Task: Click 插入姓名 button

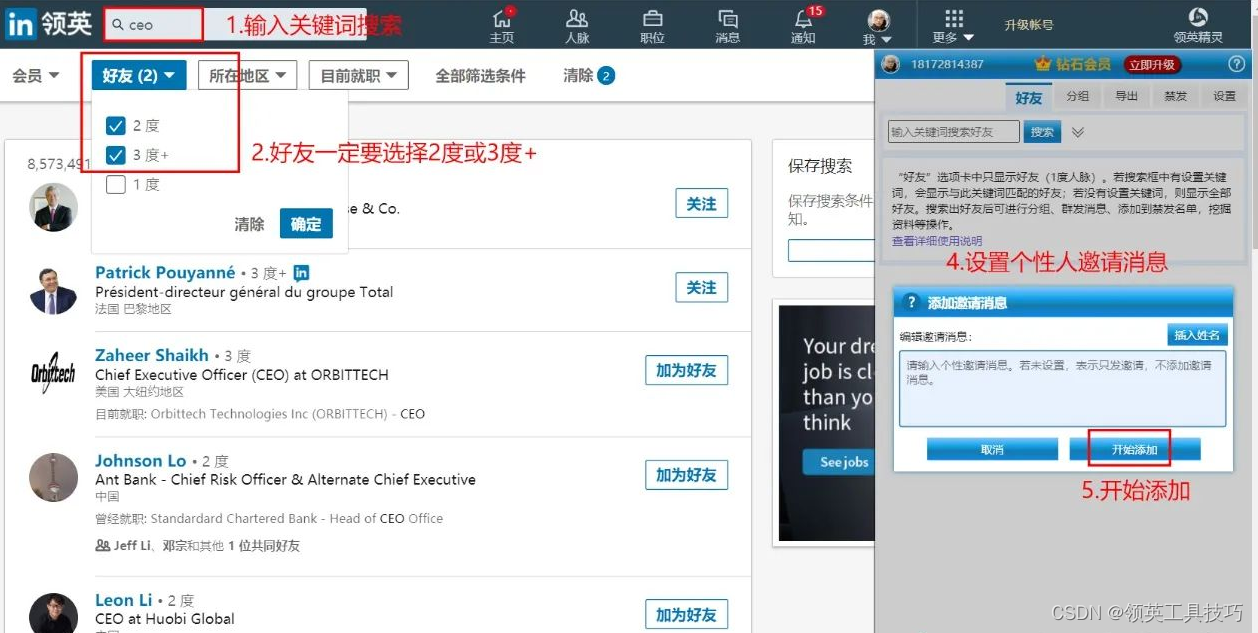Action: point(1196,335)
